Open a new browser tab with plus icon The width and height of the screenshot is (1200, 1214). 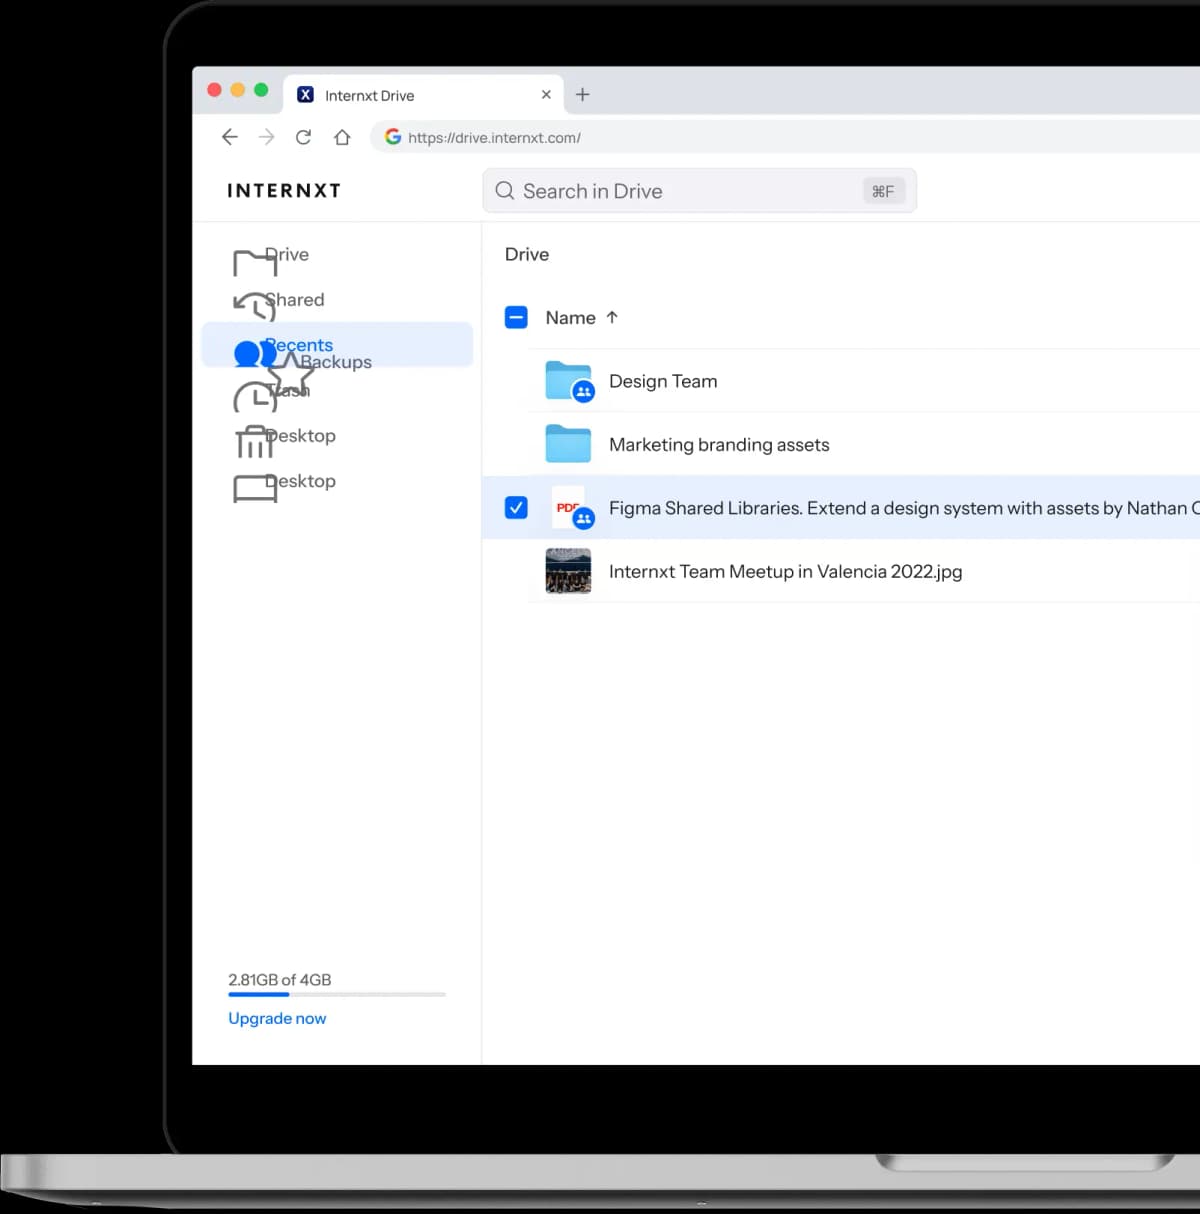583,94
